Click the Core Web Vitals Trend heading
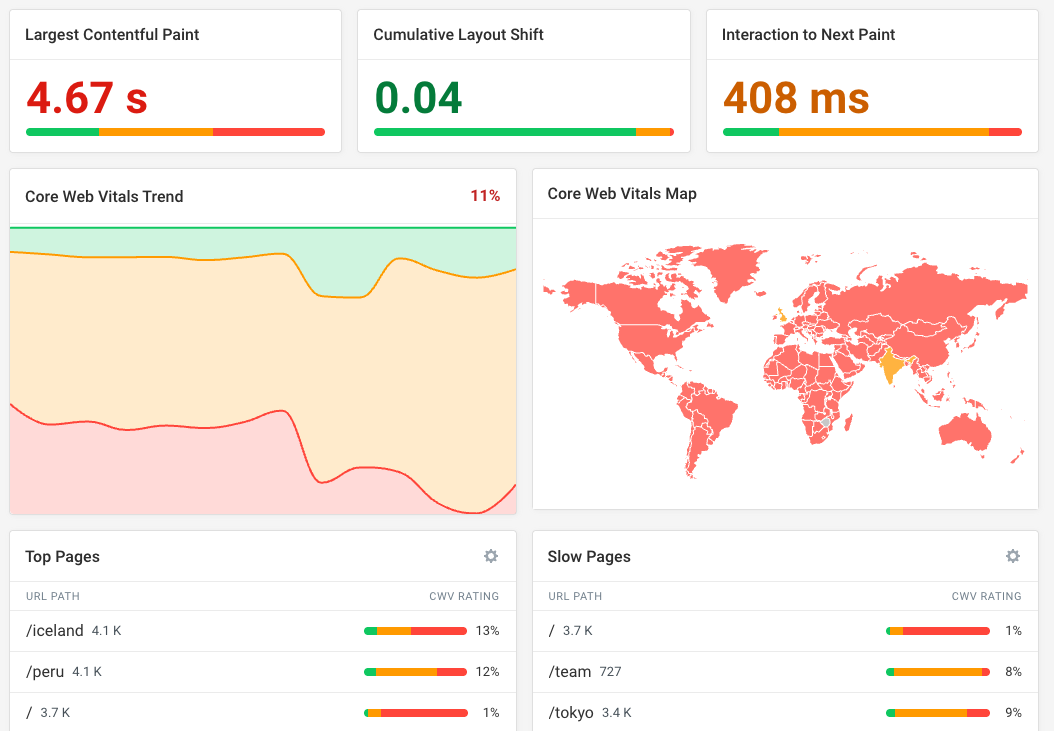1054x731 pixels. (104, 196)
